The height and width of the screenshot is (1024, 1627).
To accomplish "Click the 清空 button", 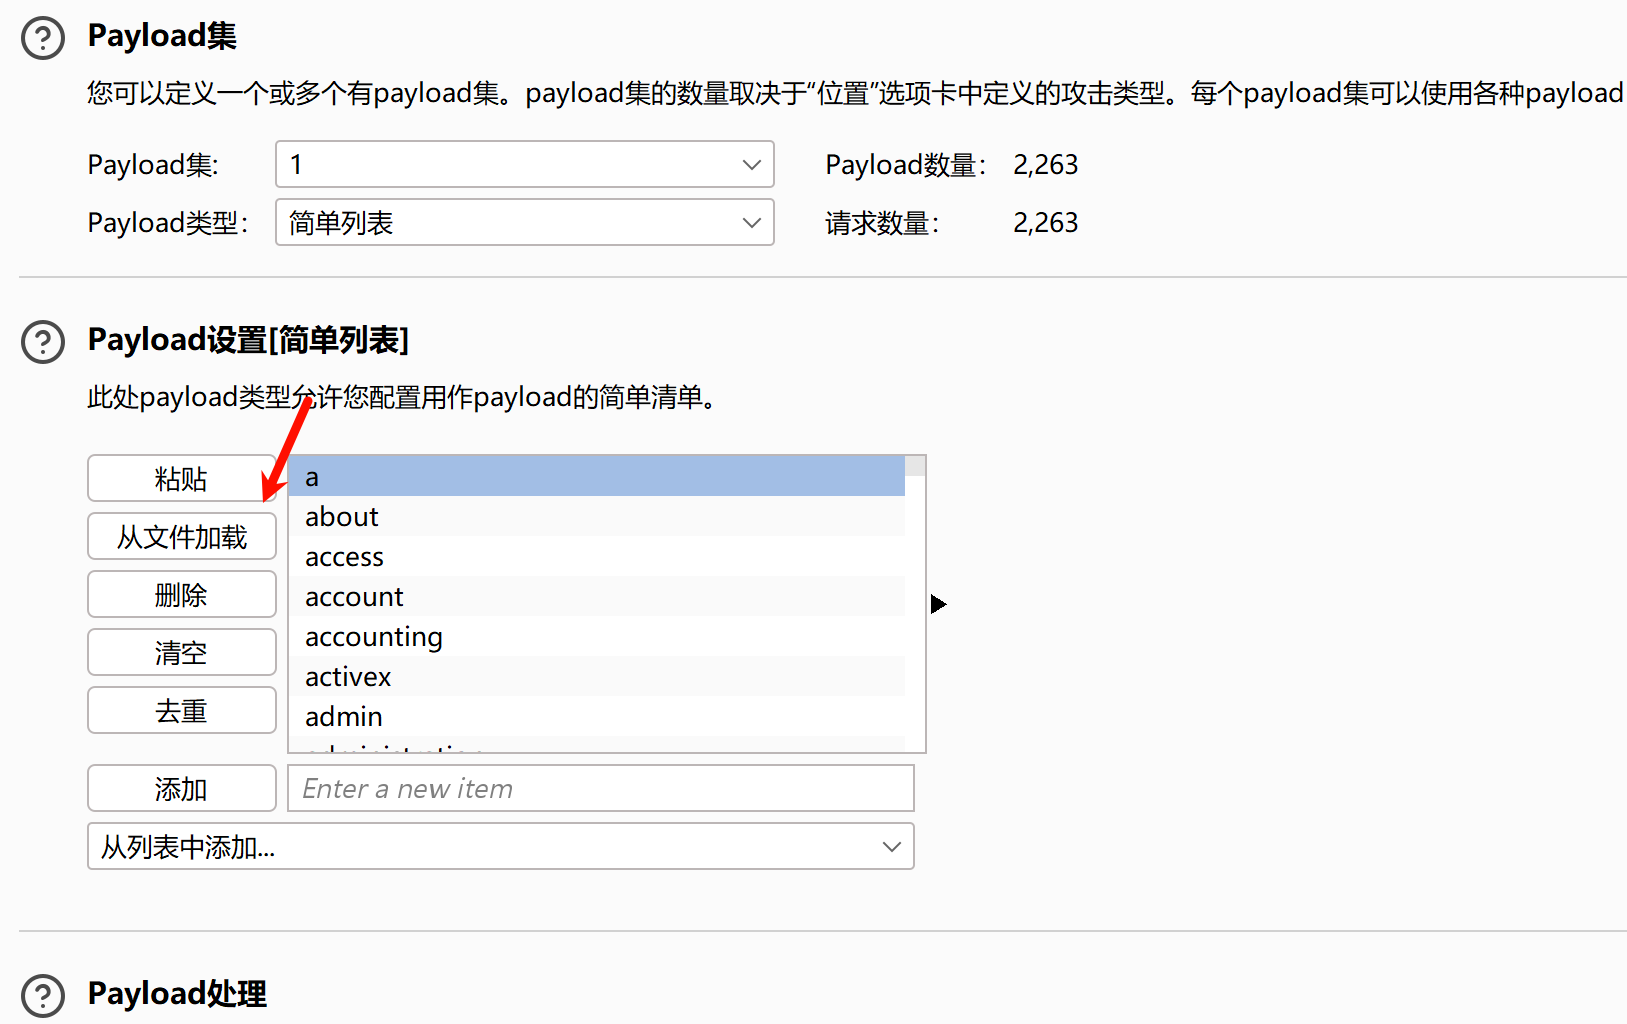I will point(181,652).
